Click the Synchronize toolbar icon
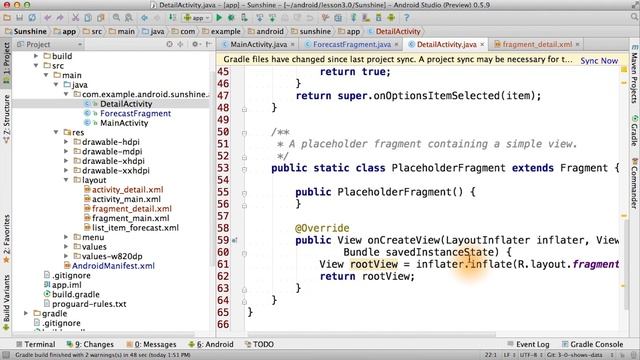This screenshot has width=640, height=360. 32,18
